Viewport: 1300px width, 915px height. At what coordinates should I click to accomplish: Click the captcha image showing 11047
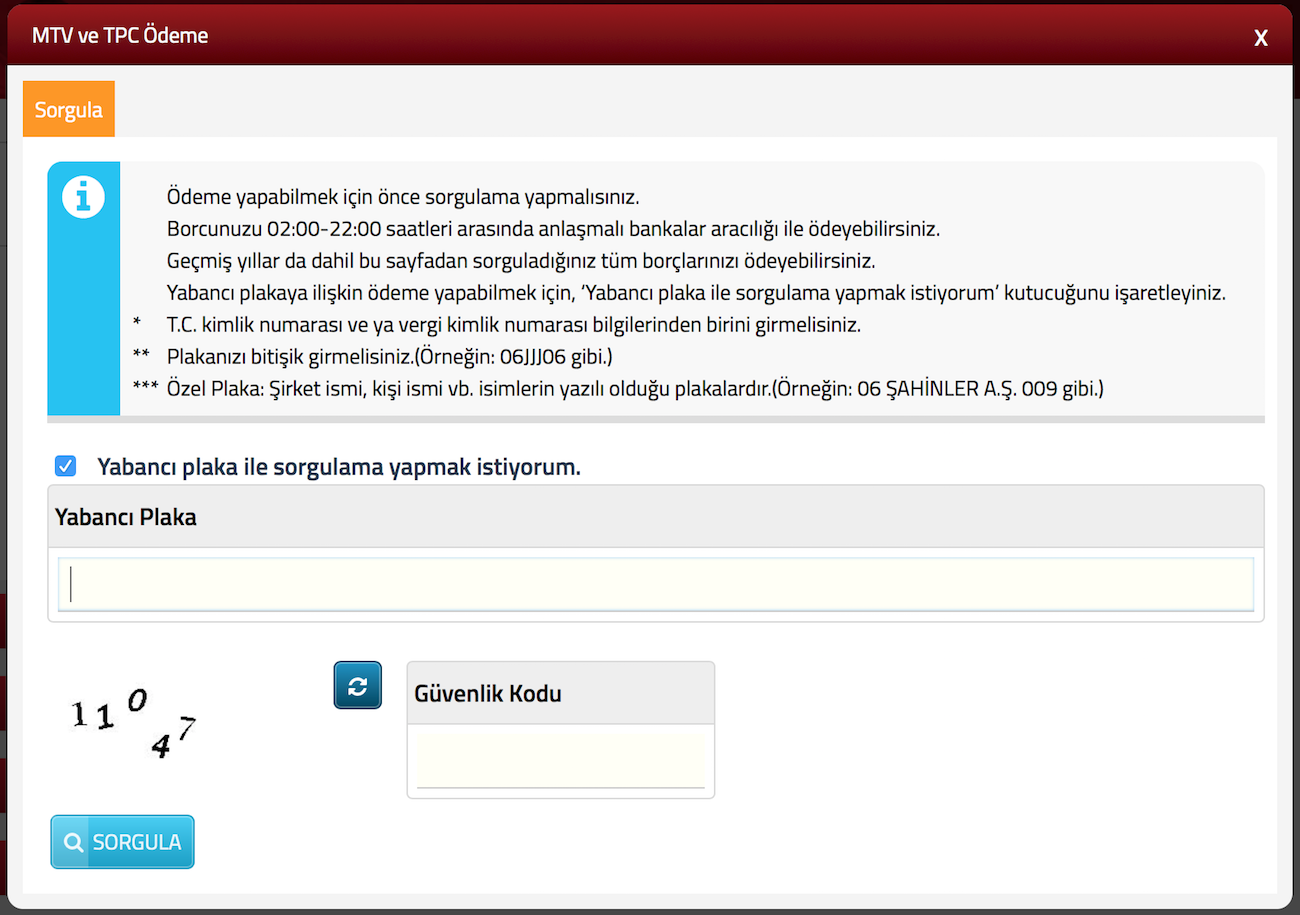[133, 724]
